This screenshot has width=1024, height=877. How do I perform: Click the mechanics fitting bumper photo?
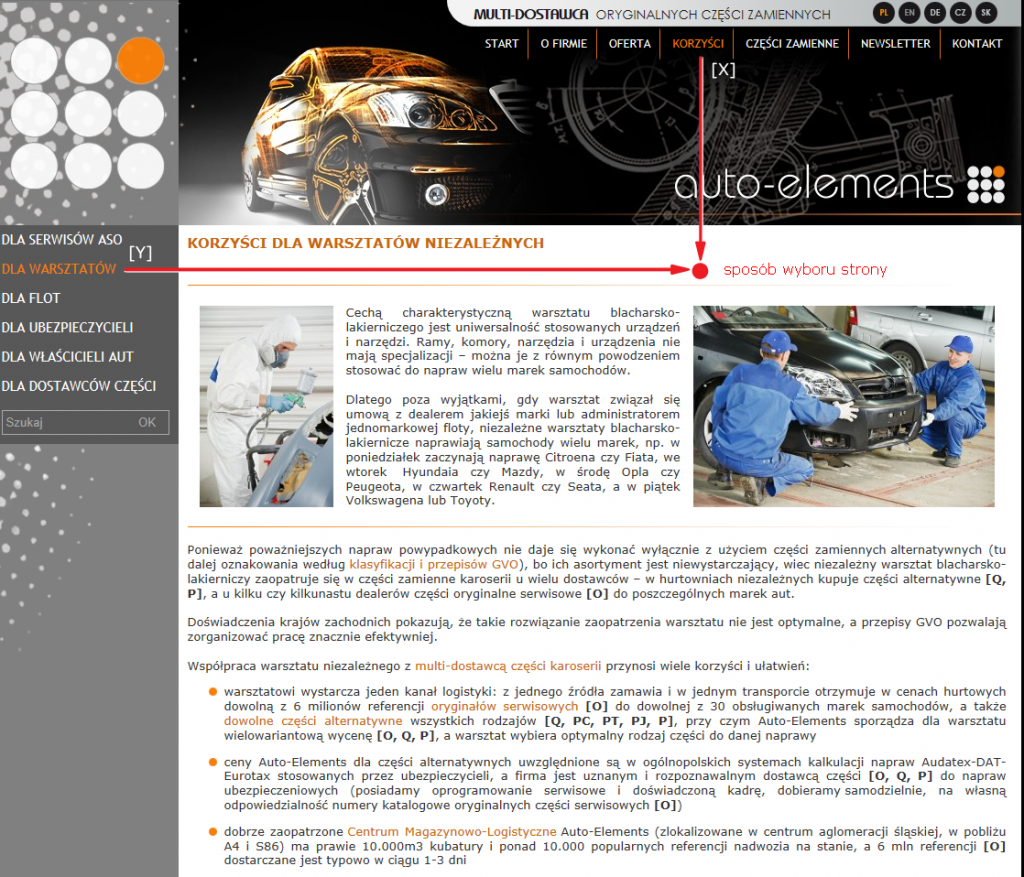point(844,406)
